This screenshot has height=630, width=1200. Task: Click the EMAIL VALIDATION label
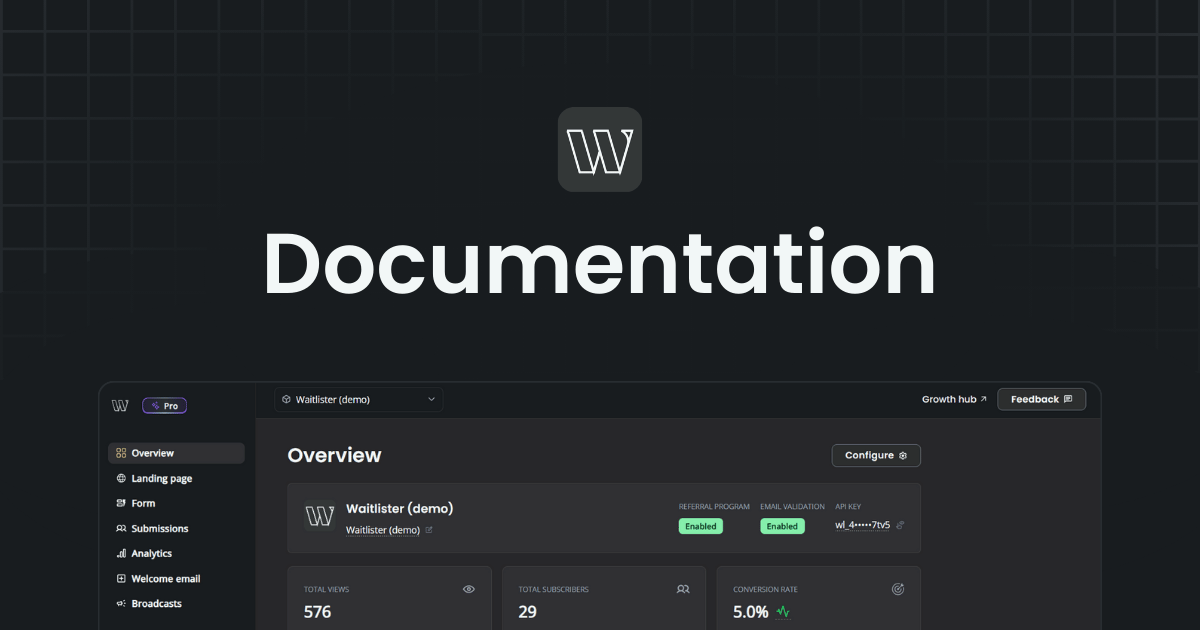792,507
